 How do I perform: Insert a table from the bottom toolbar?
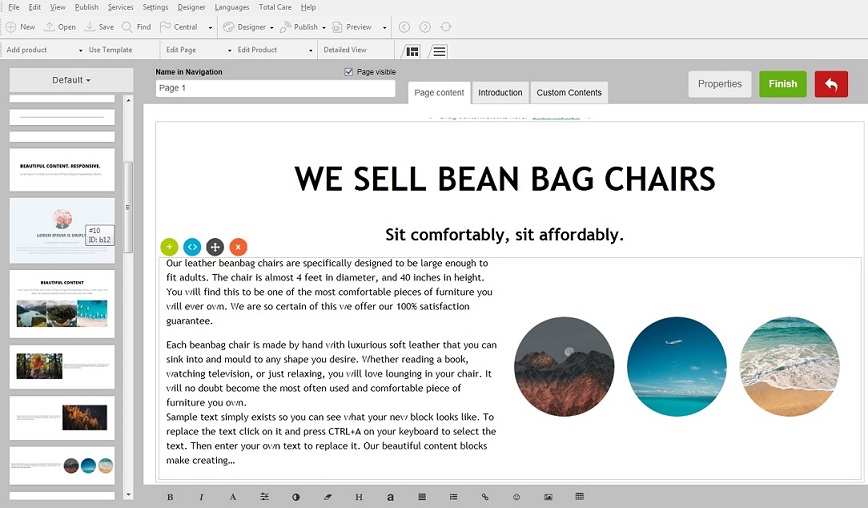coord(579,497)
